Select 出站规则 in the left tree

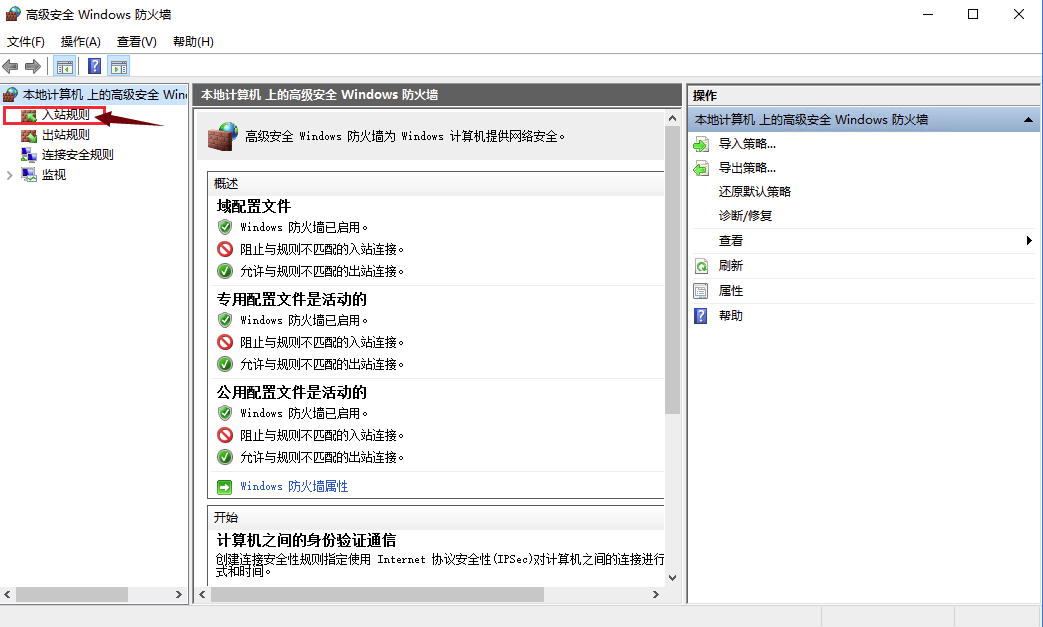[x=65, y=135]
